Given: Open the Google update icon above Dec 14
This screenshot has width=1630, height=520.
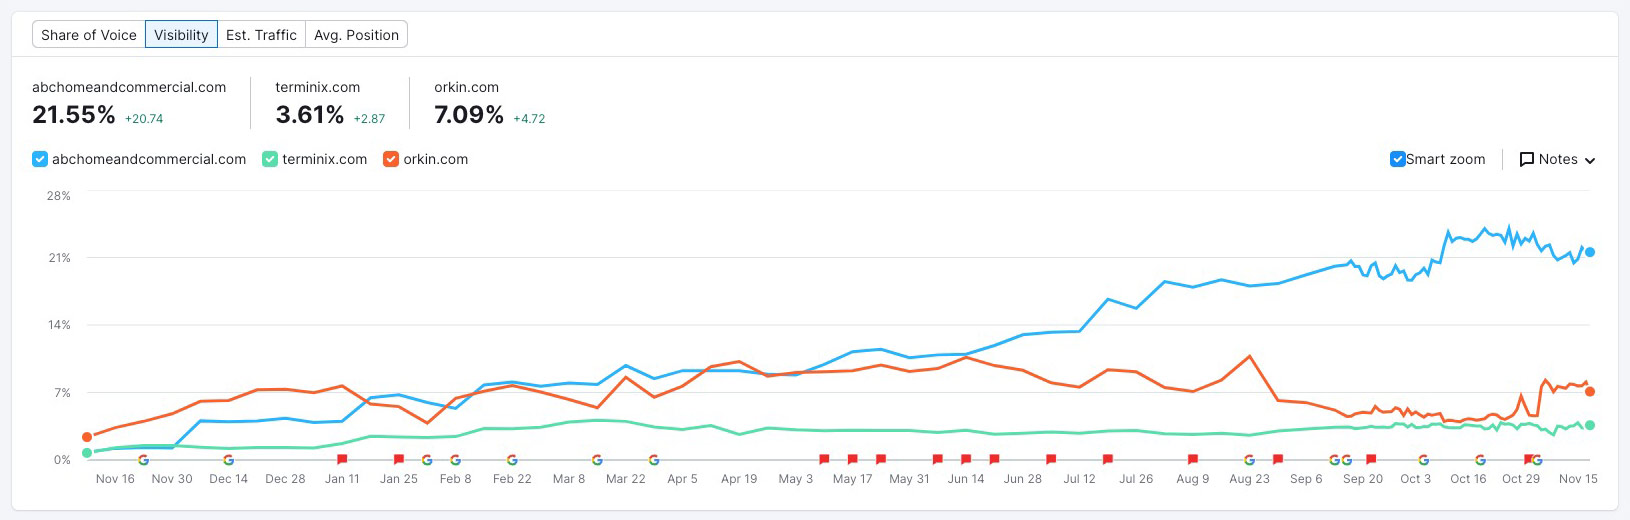Looking at the screenshot, I should (229, 460).
